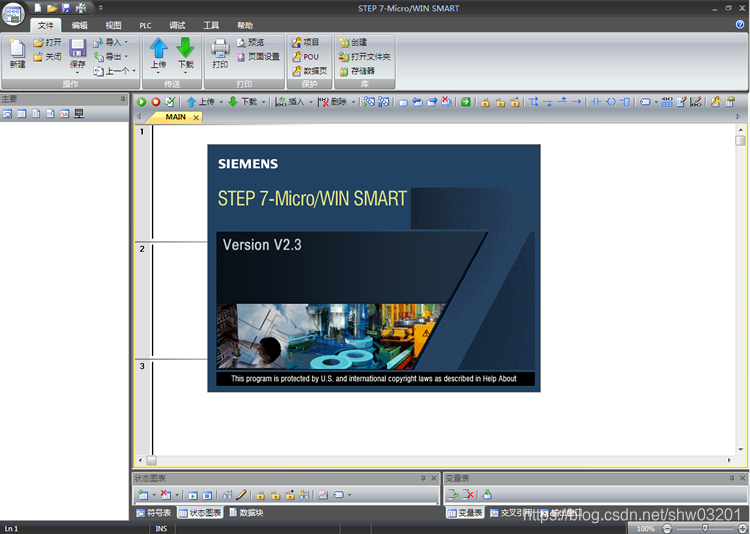The image size is (750, 534).
Task: Click the trend chart icon in 状态图表 toolbar
Action: [x=323, y=495]
